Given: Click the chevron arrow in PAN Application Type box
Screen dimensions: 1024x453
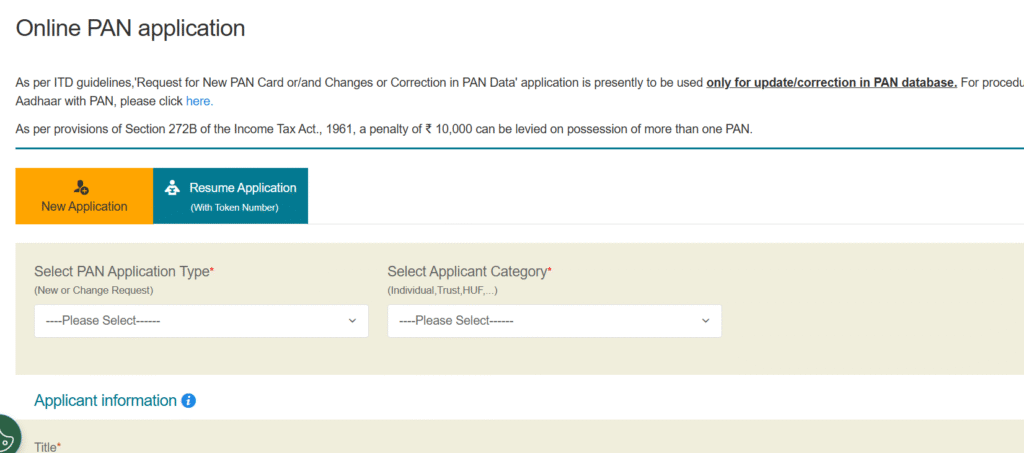Looking at the screenshot, I should coord(352,321).
